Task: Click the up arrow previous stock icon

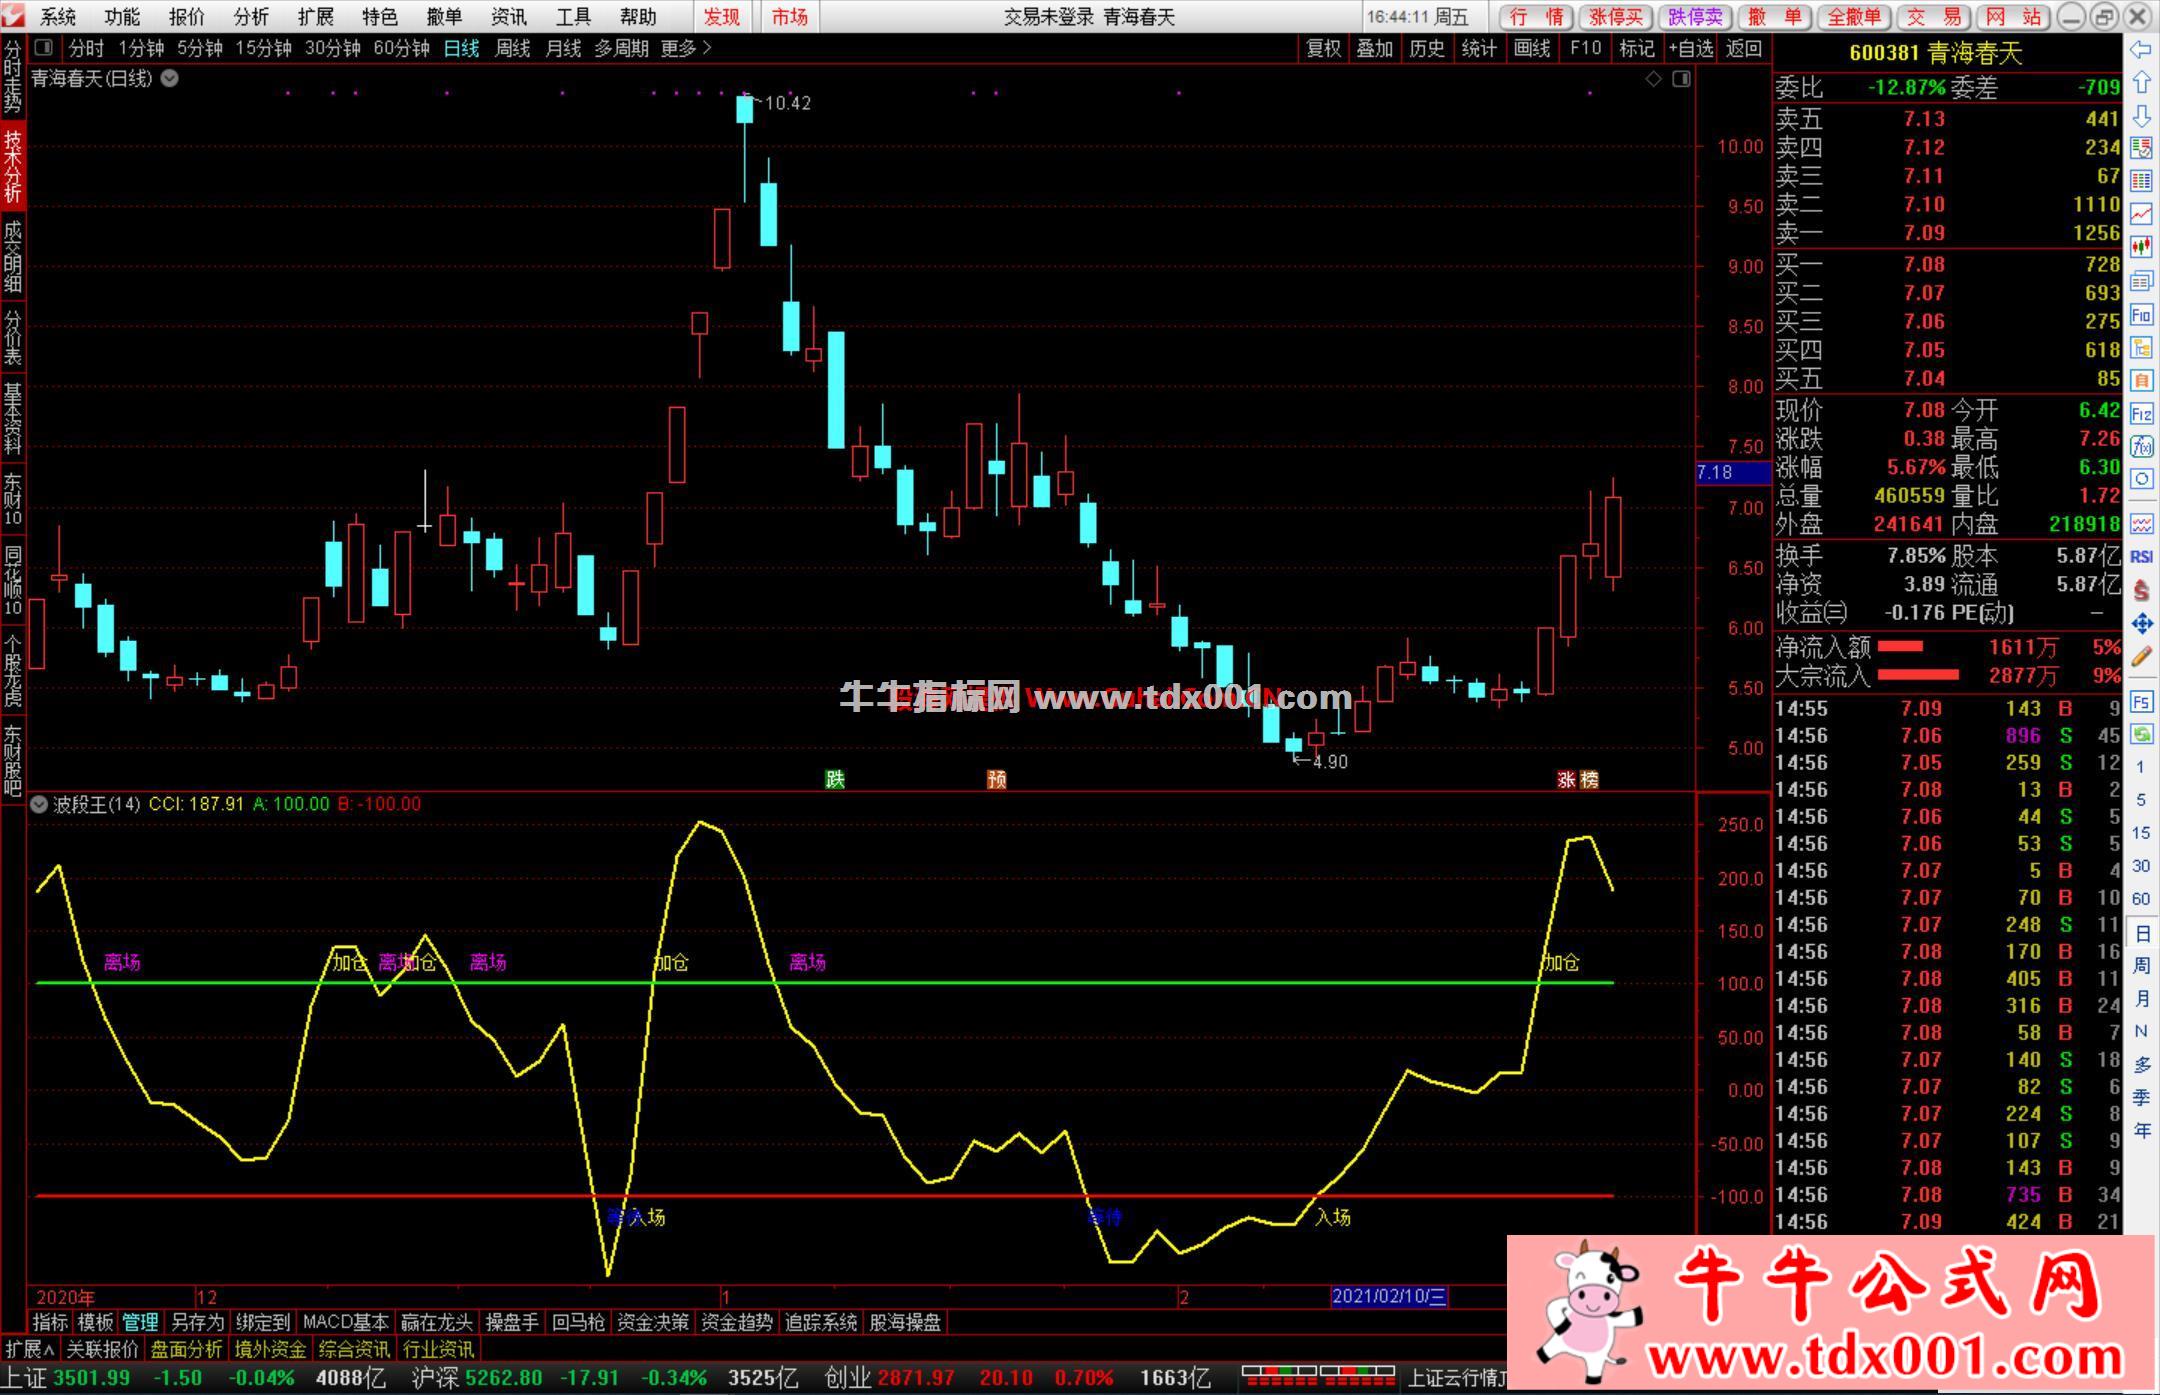Action: click(x=2141, y=82)
